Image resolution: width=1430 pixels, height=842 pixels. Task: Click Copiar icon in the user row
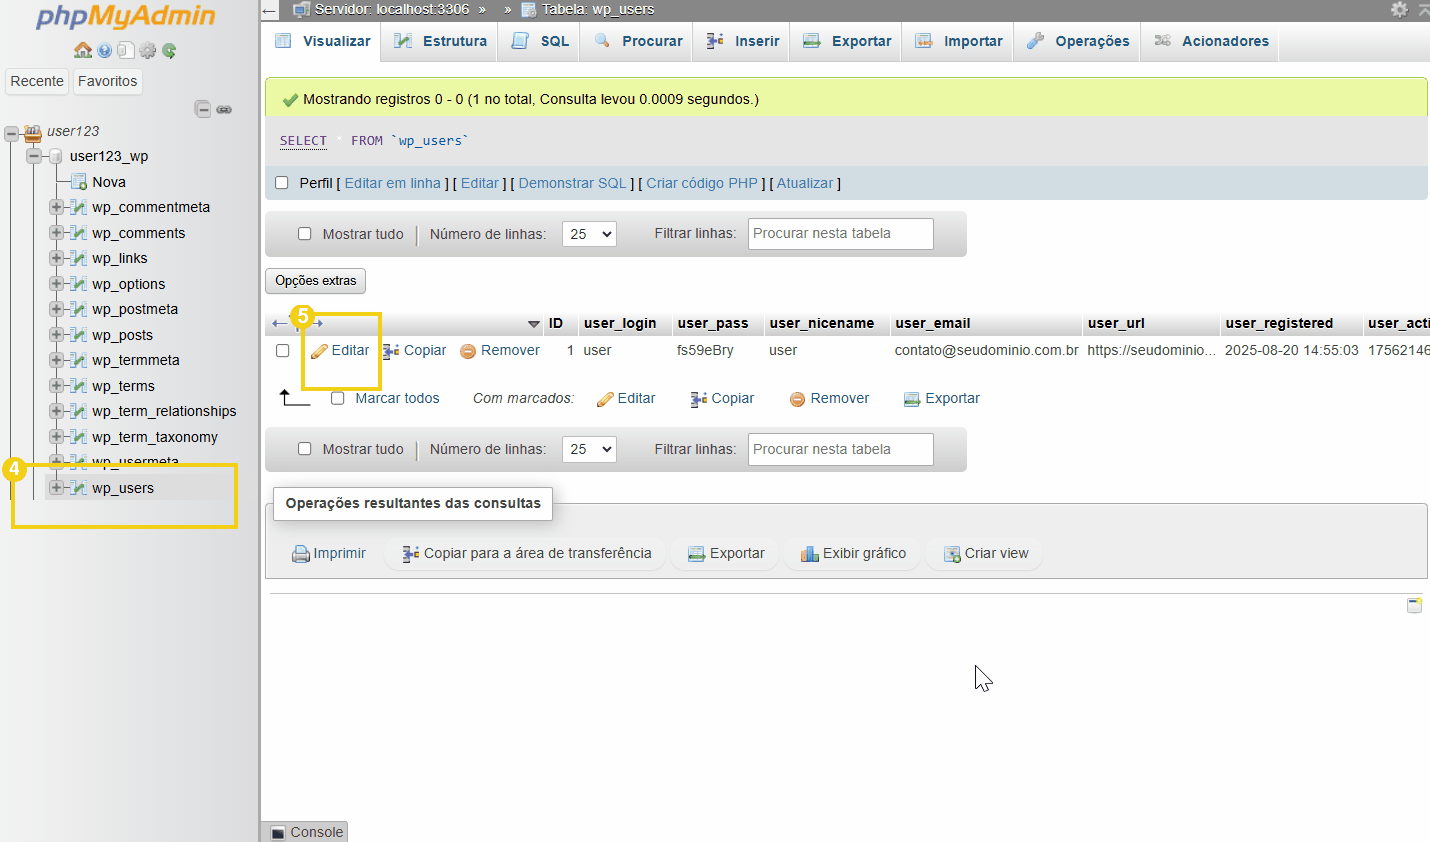[x=391, y=351]
